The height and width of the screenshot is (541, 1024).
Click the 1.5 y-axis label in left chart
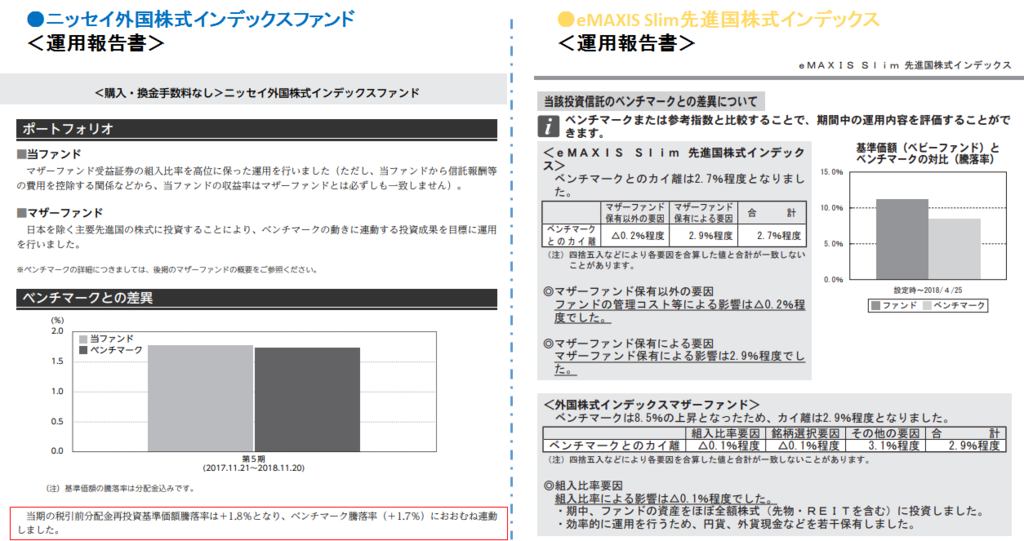pyautogui.click(x=57, y=361)
